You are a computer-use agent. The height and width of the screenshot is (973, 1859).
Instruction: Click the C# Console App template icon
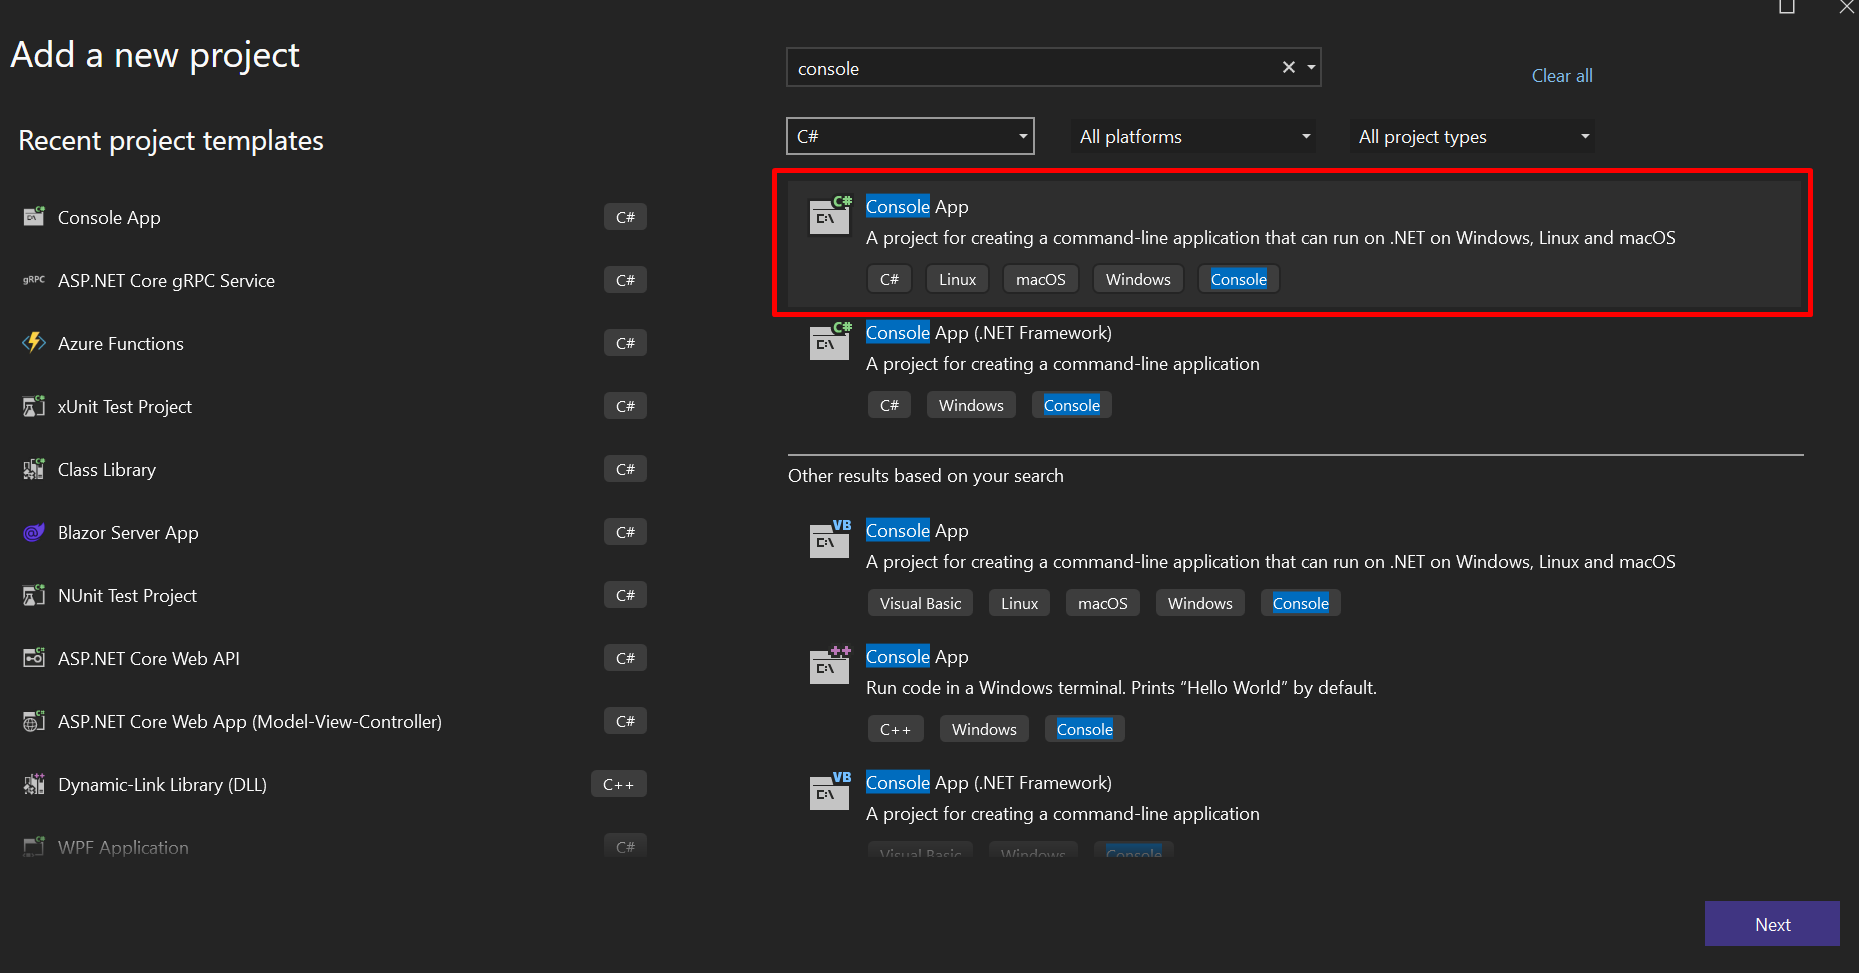click(x=830, y=215)
